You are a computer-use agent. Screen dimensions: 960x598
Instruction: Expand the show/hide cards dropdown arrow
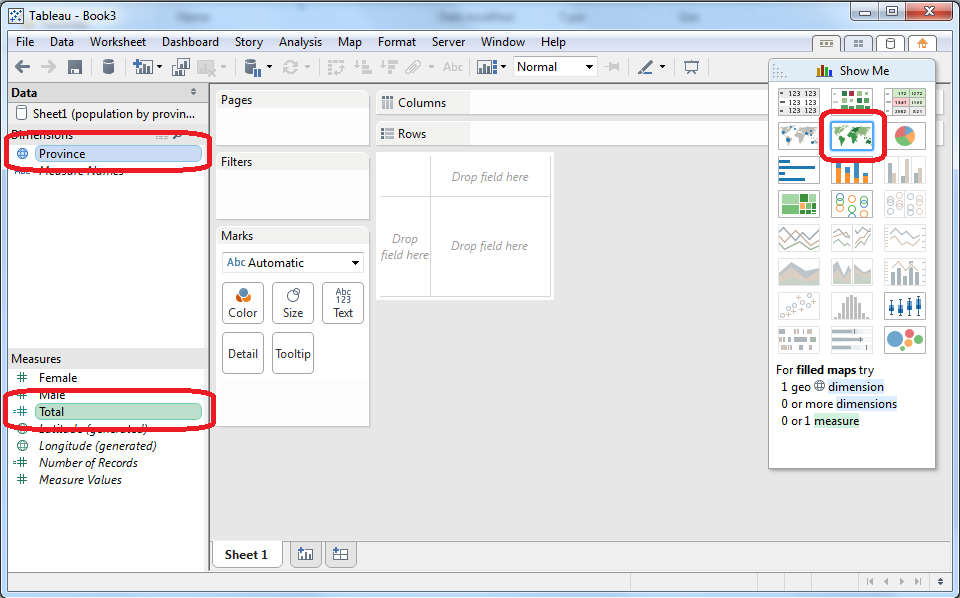point(503,67)
